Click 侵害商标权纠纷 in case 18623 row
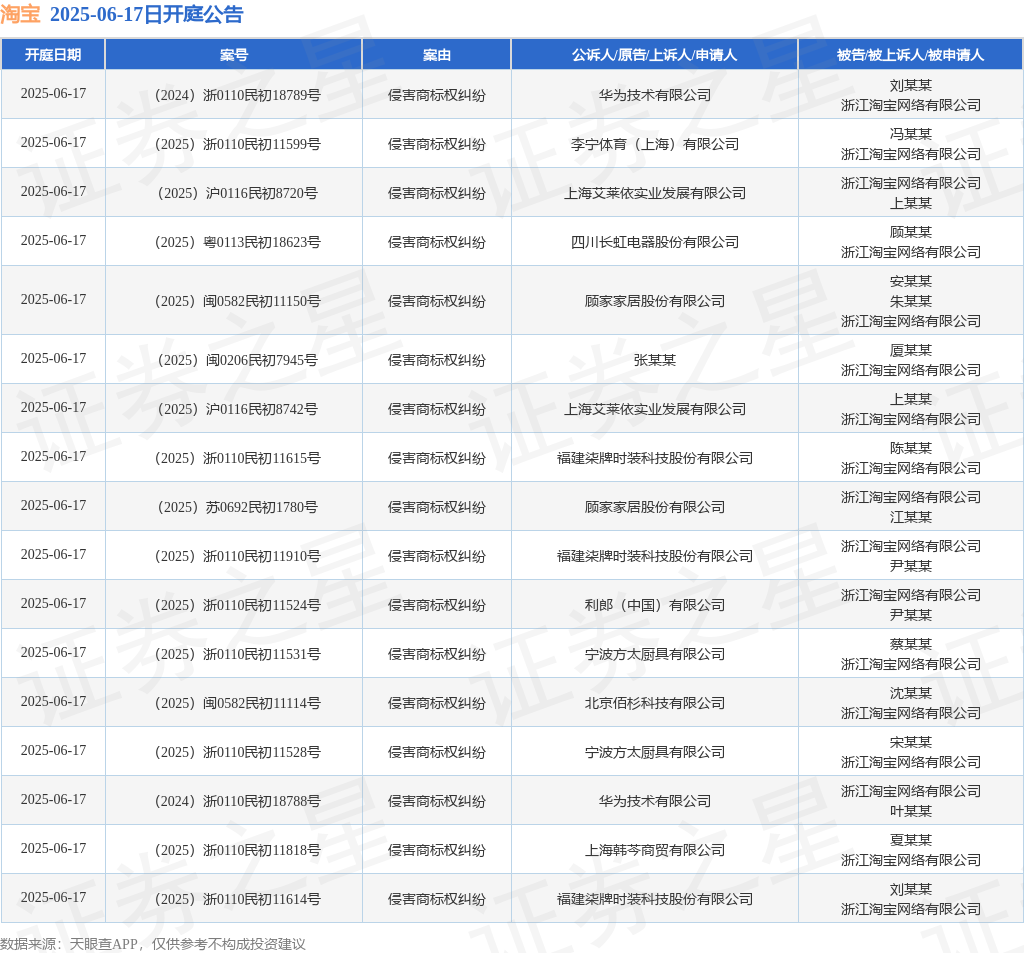1024x953 pixels. coord(437,242)
